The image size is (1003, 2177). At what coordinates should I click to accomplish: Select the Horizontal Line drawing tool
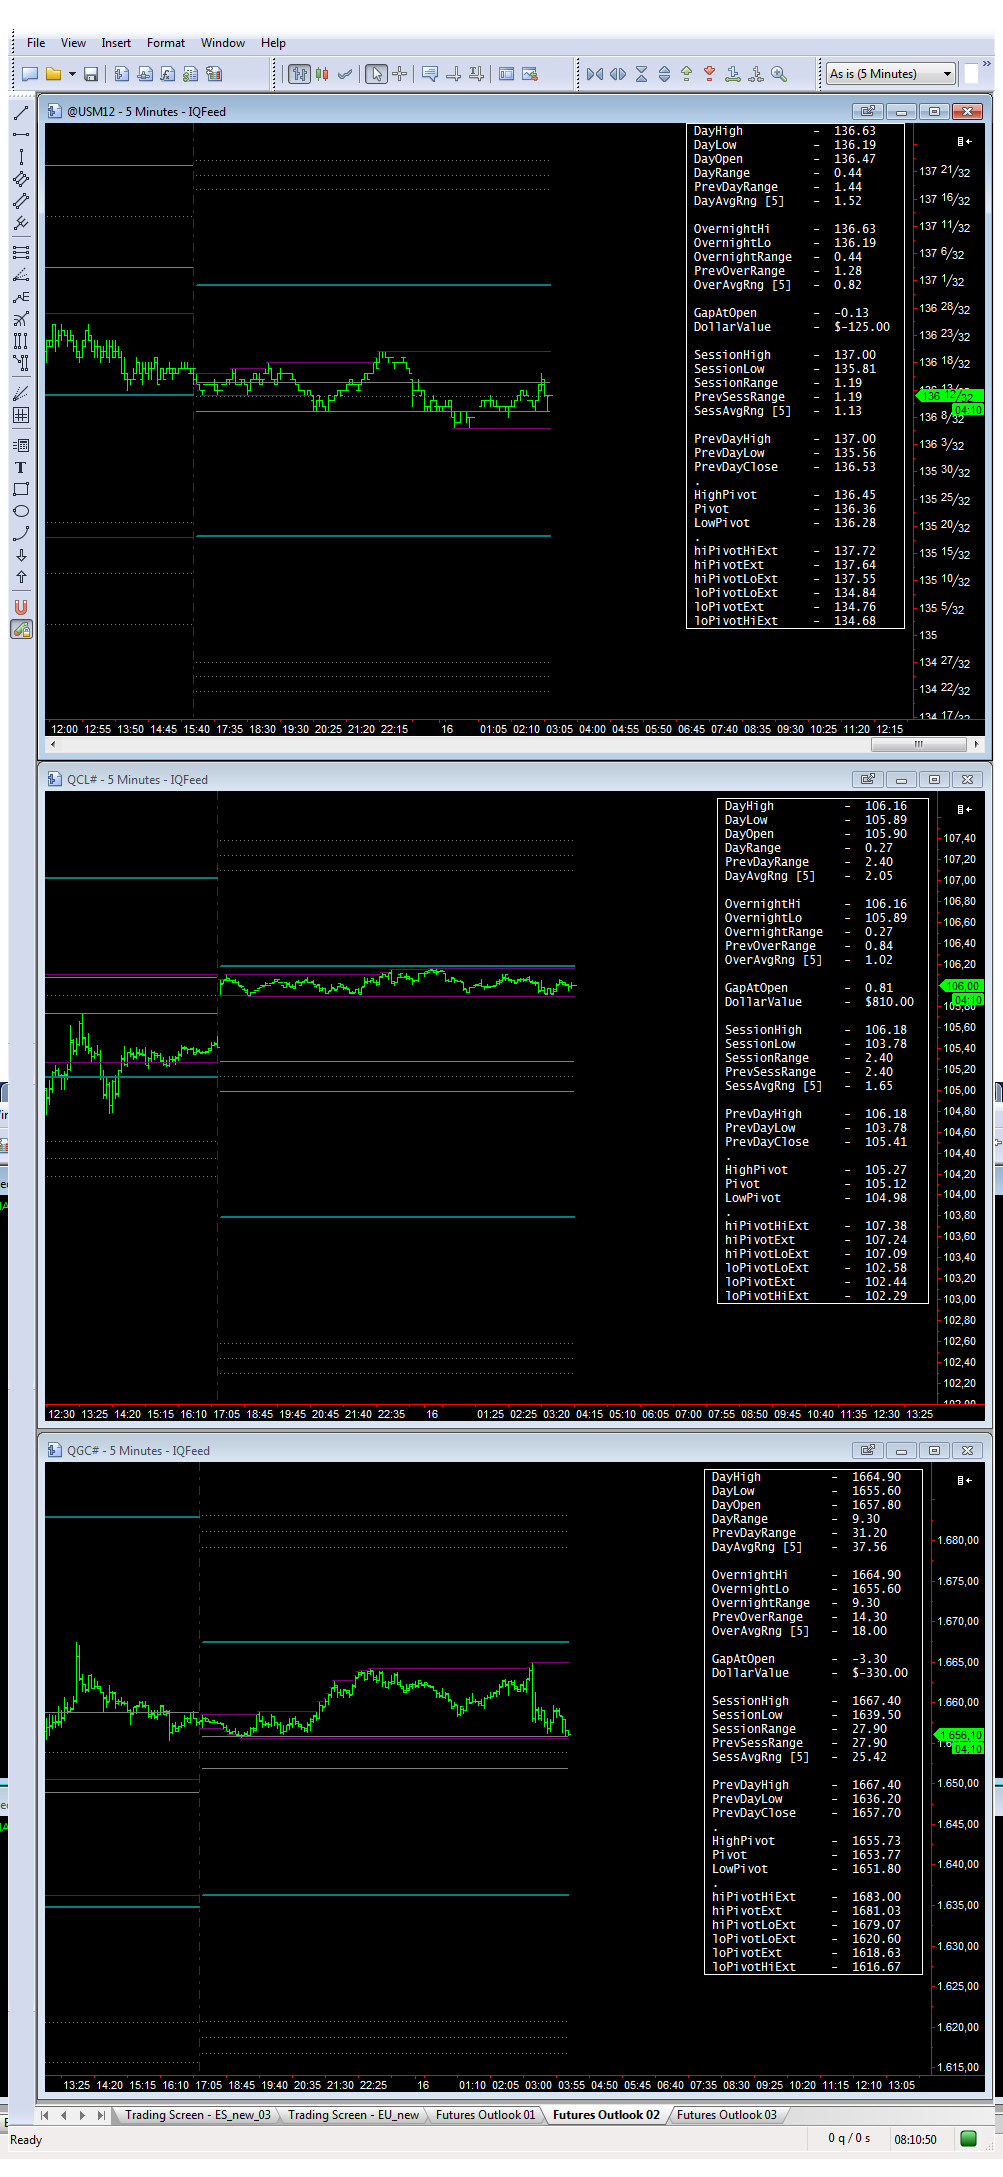pyautogui.click(x=21, y=134)
